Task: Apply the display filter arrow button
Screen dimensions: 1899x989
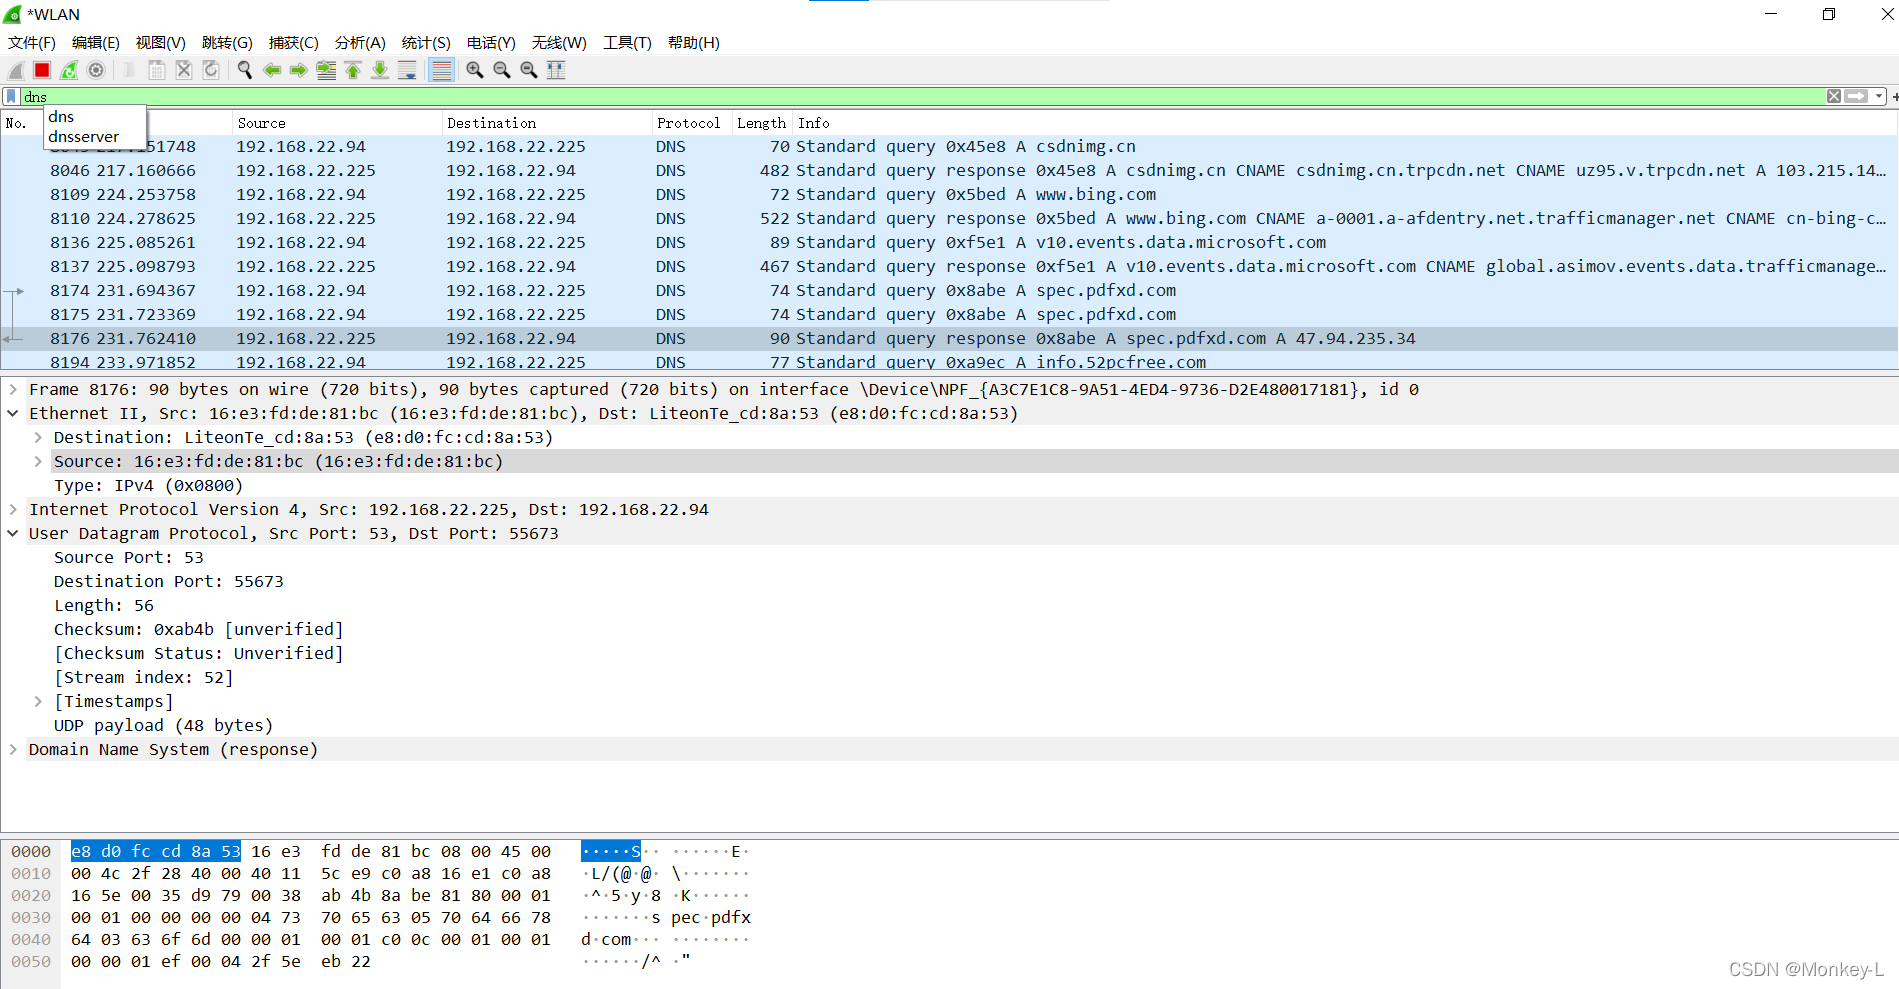Action: (1856, 96)
